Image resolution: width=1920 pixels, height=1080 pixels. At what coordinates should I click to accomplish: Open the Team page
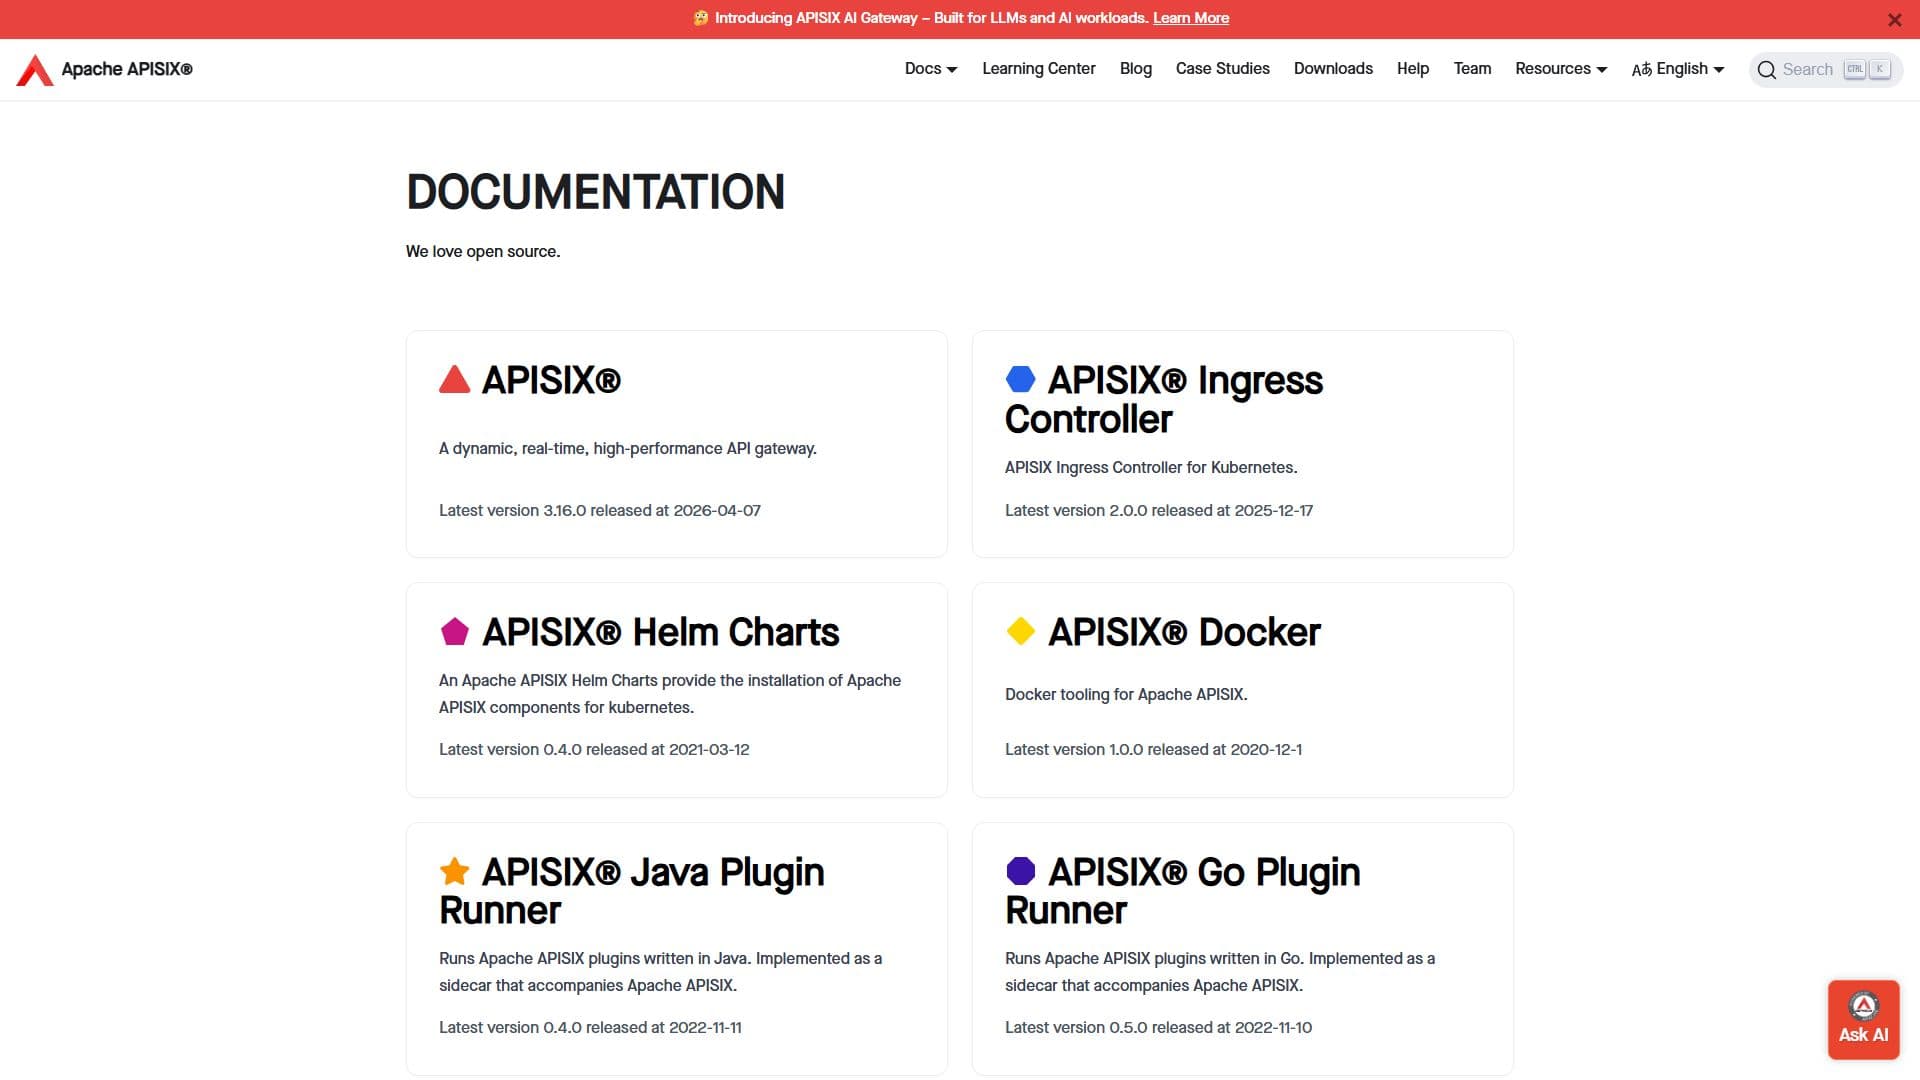pos(1472,69)
